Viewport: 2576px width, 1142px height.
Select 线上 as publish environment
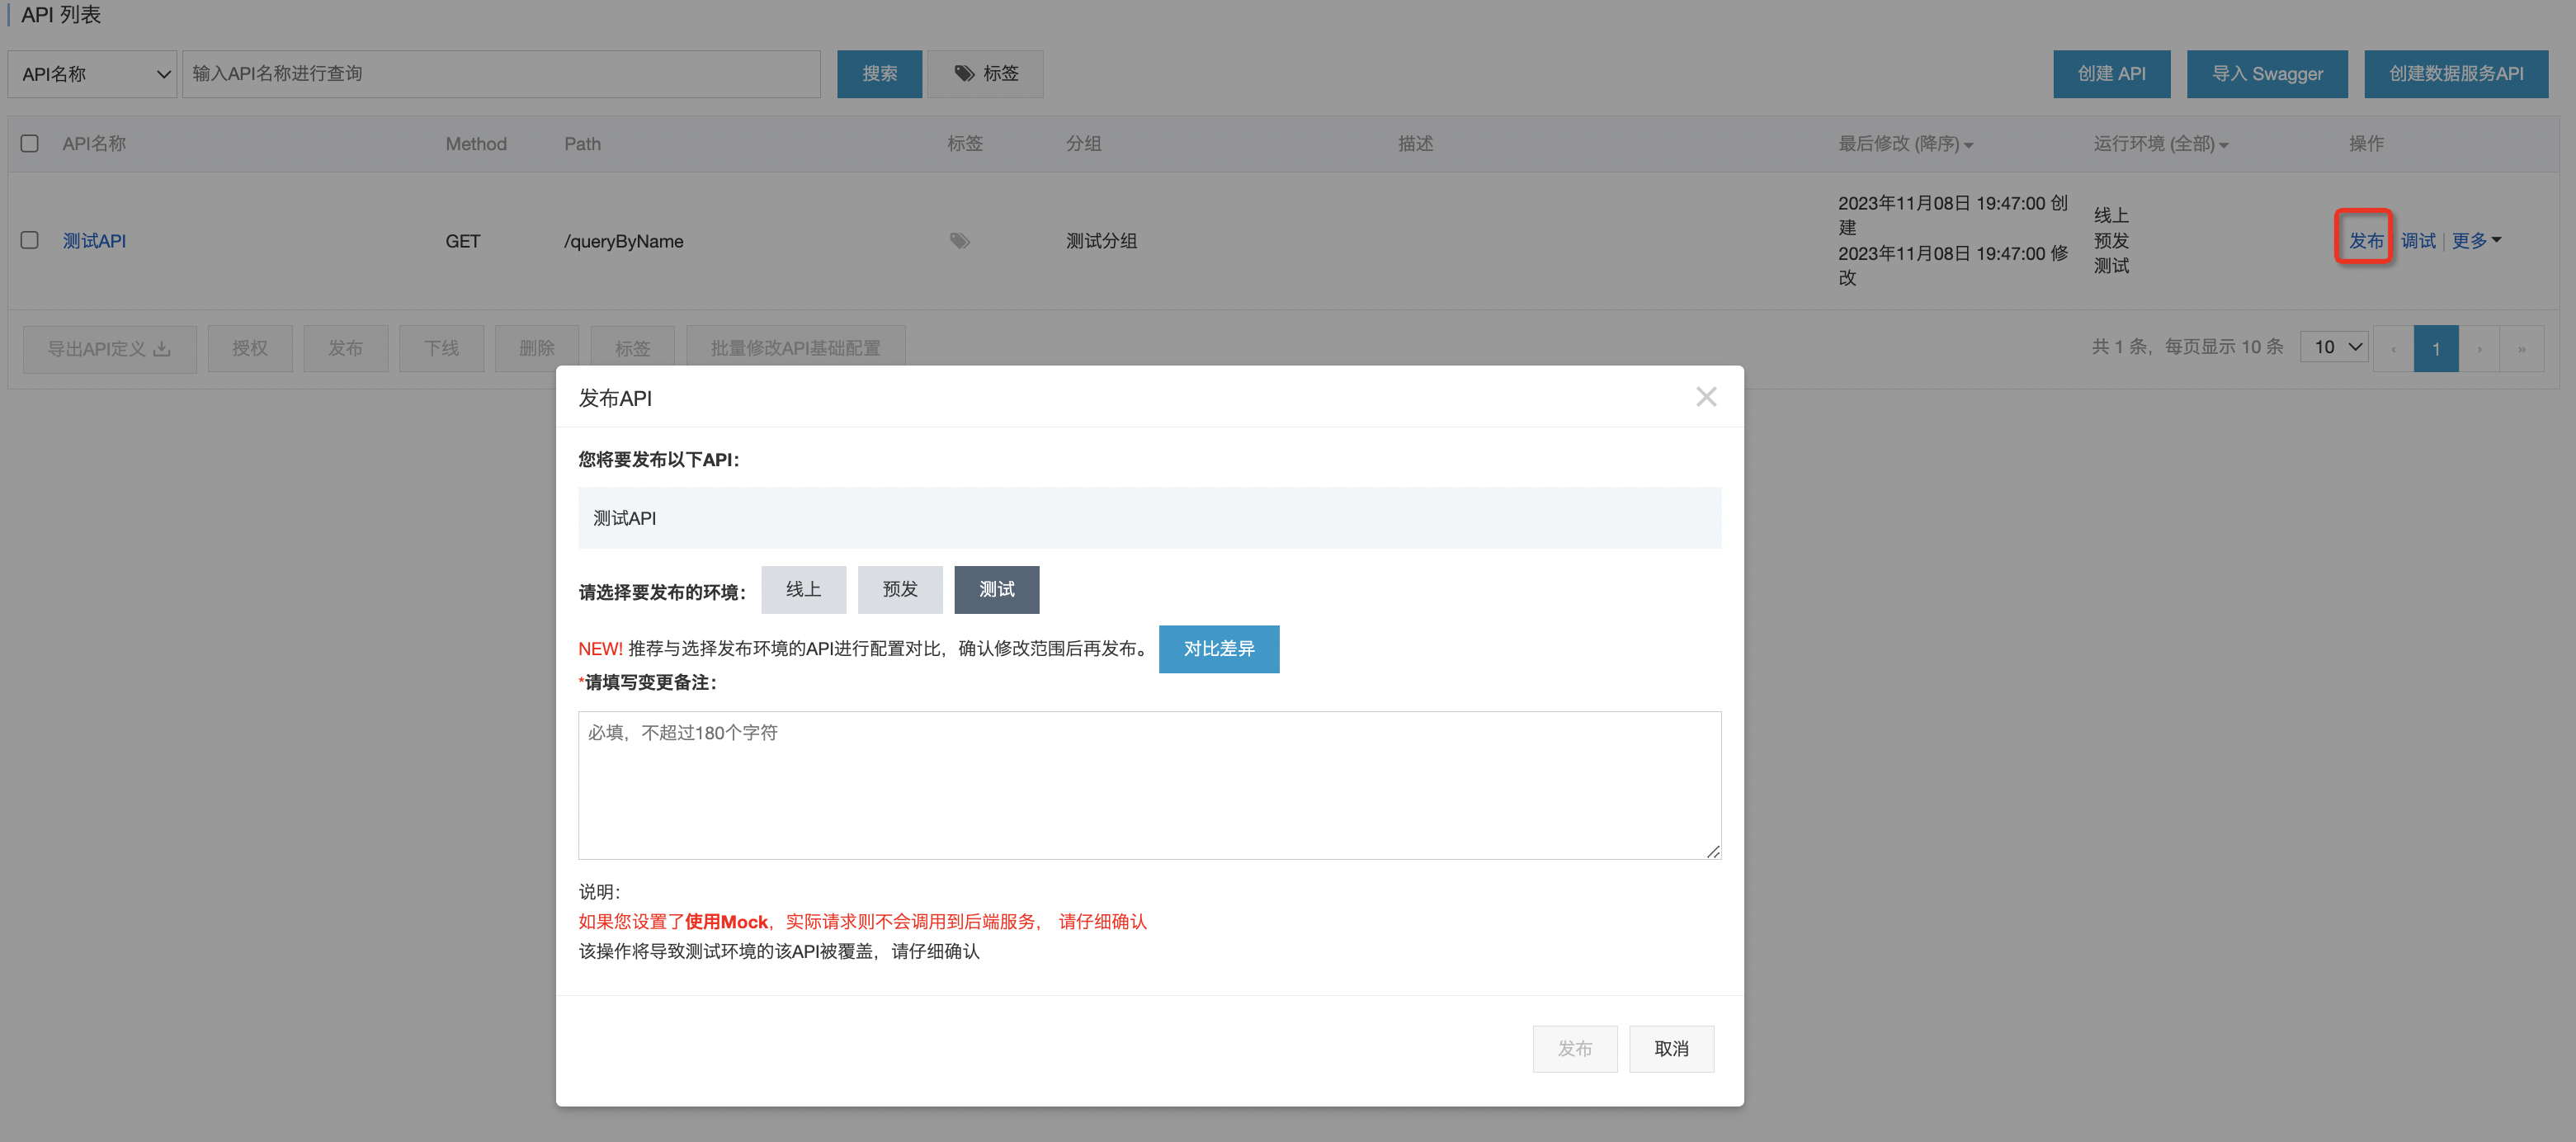803,589
